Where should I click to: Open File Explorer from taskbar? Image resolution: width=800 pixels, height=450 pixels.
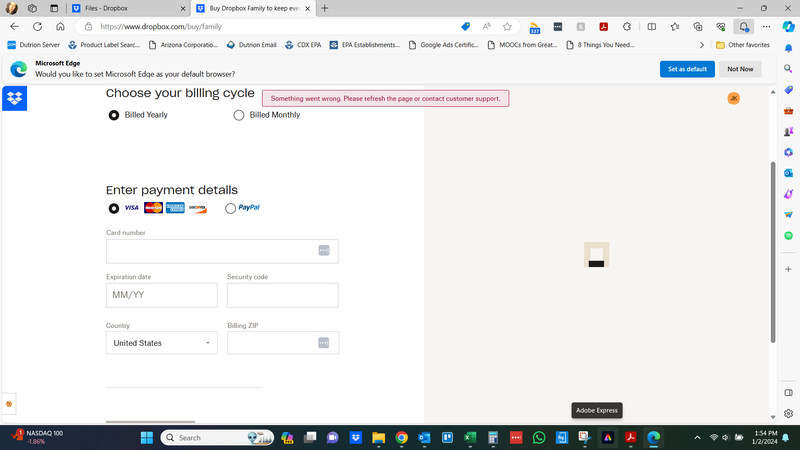point(379,438)
